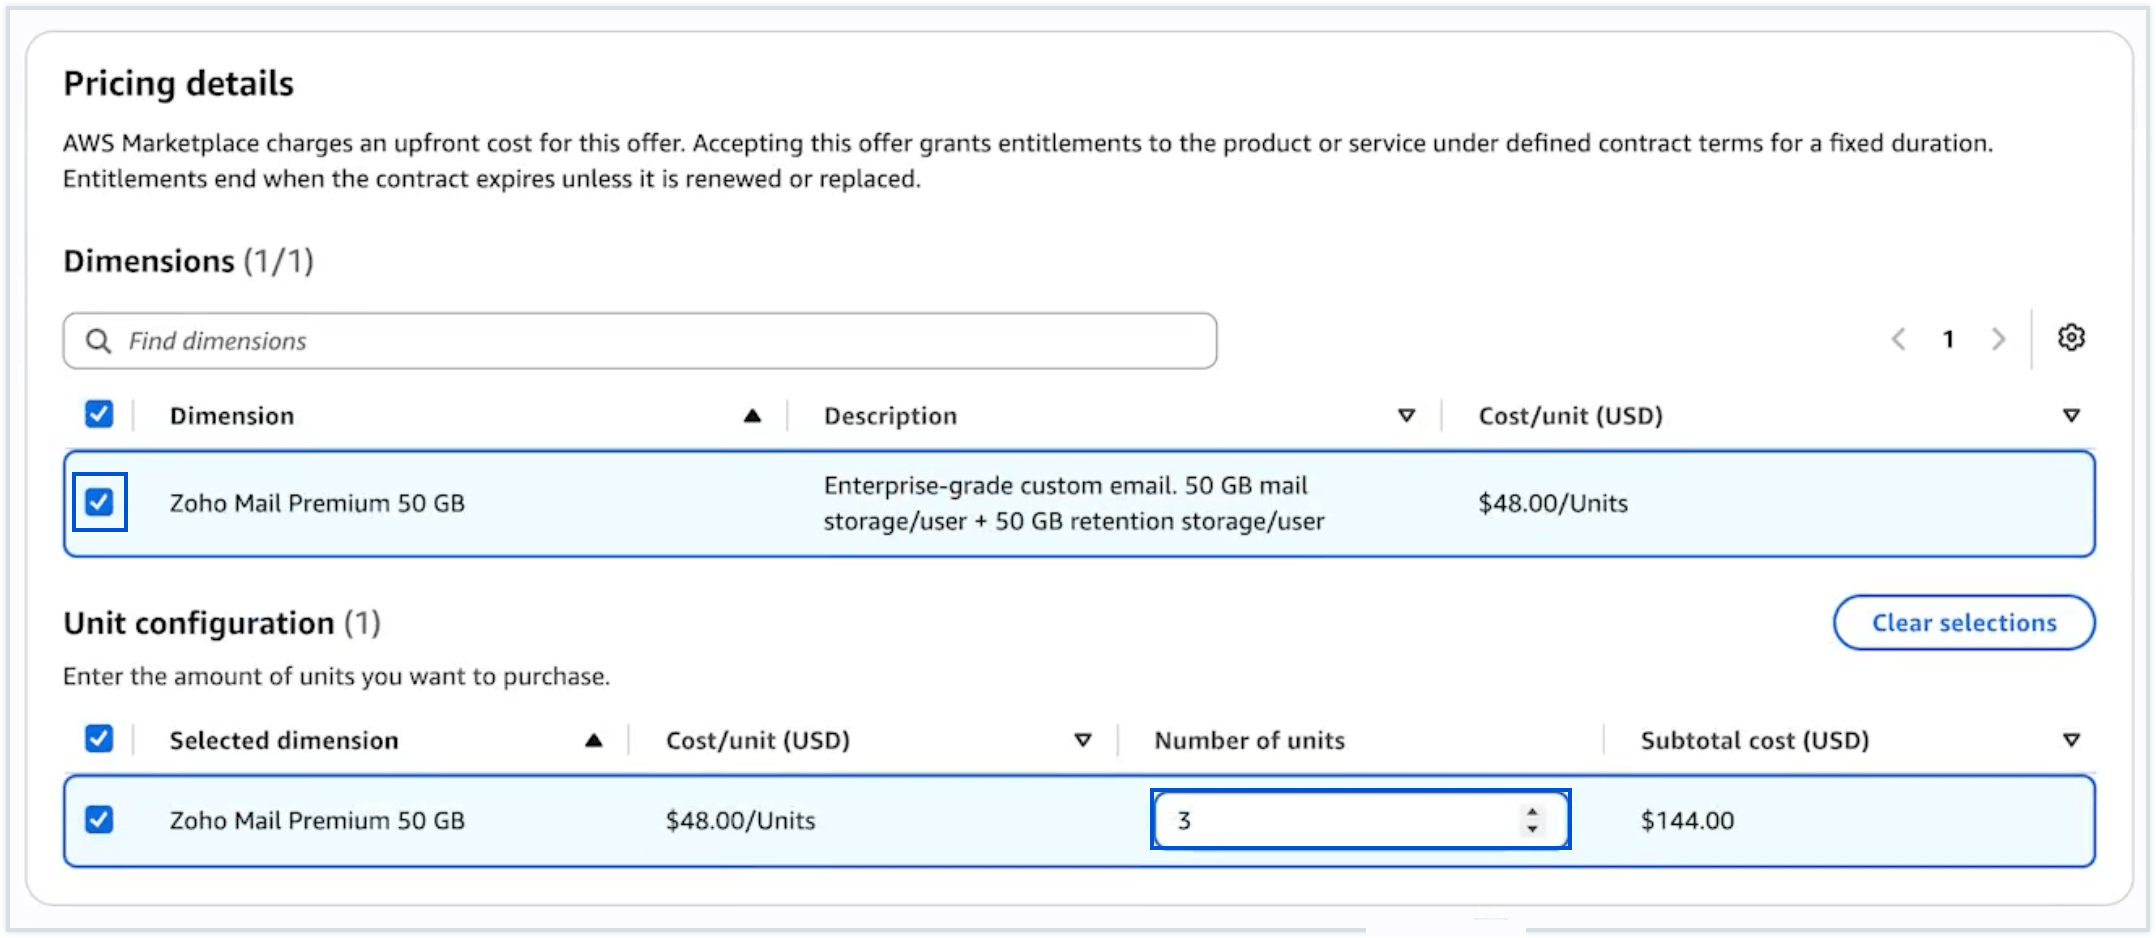Sort by Subtotal cost using its arrow
Image resolution: width=2156 pixels, height=938 pixels.
click(2071, 741)
